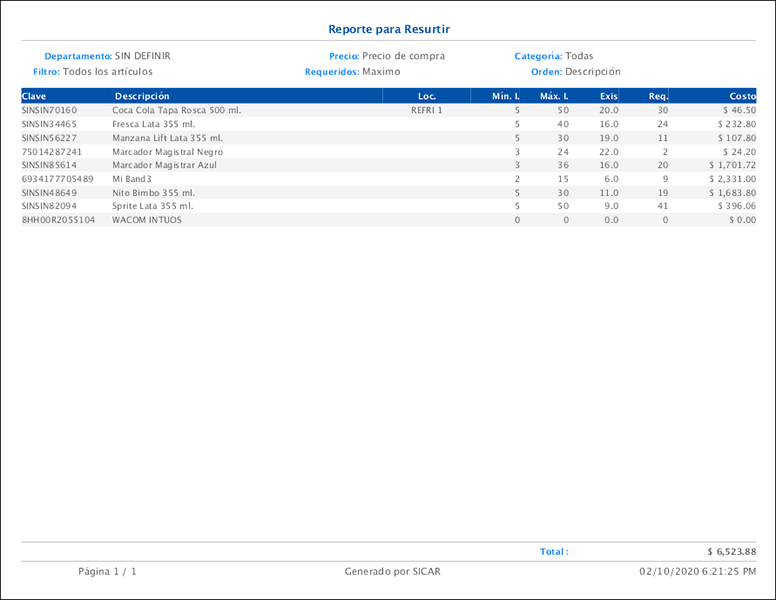Select key SINSIN34465
The width and height of the screenshot is (776, 600).
coord(49,124)
